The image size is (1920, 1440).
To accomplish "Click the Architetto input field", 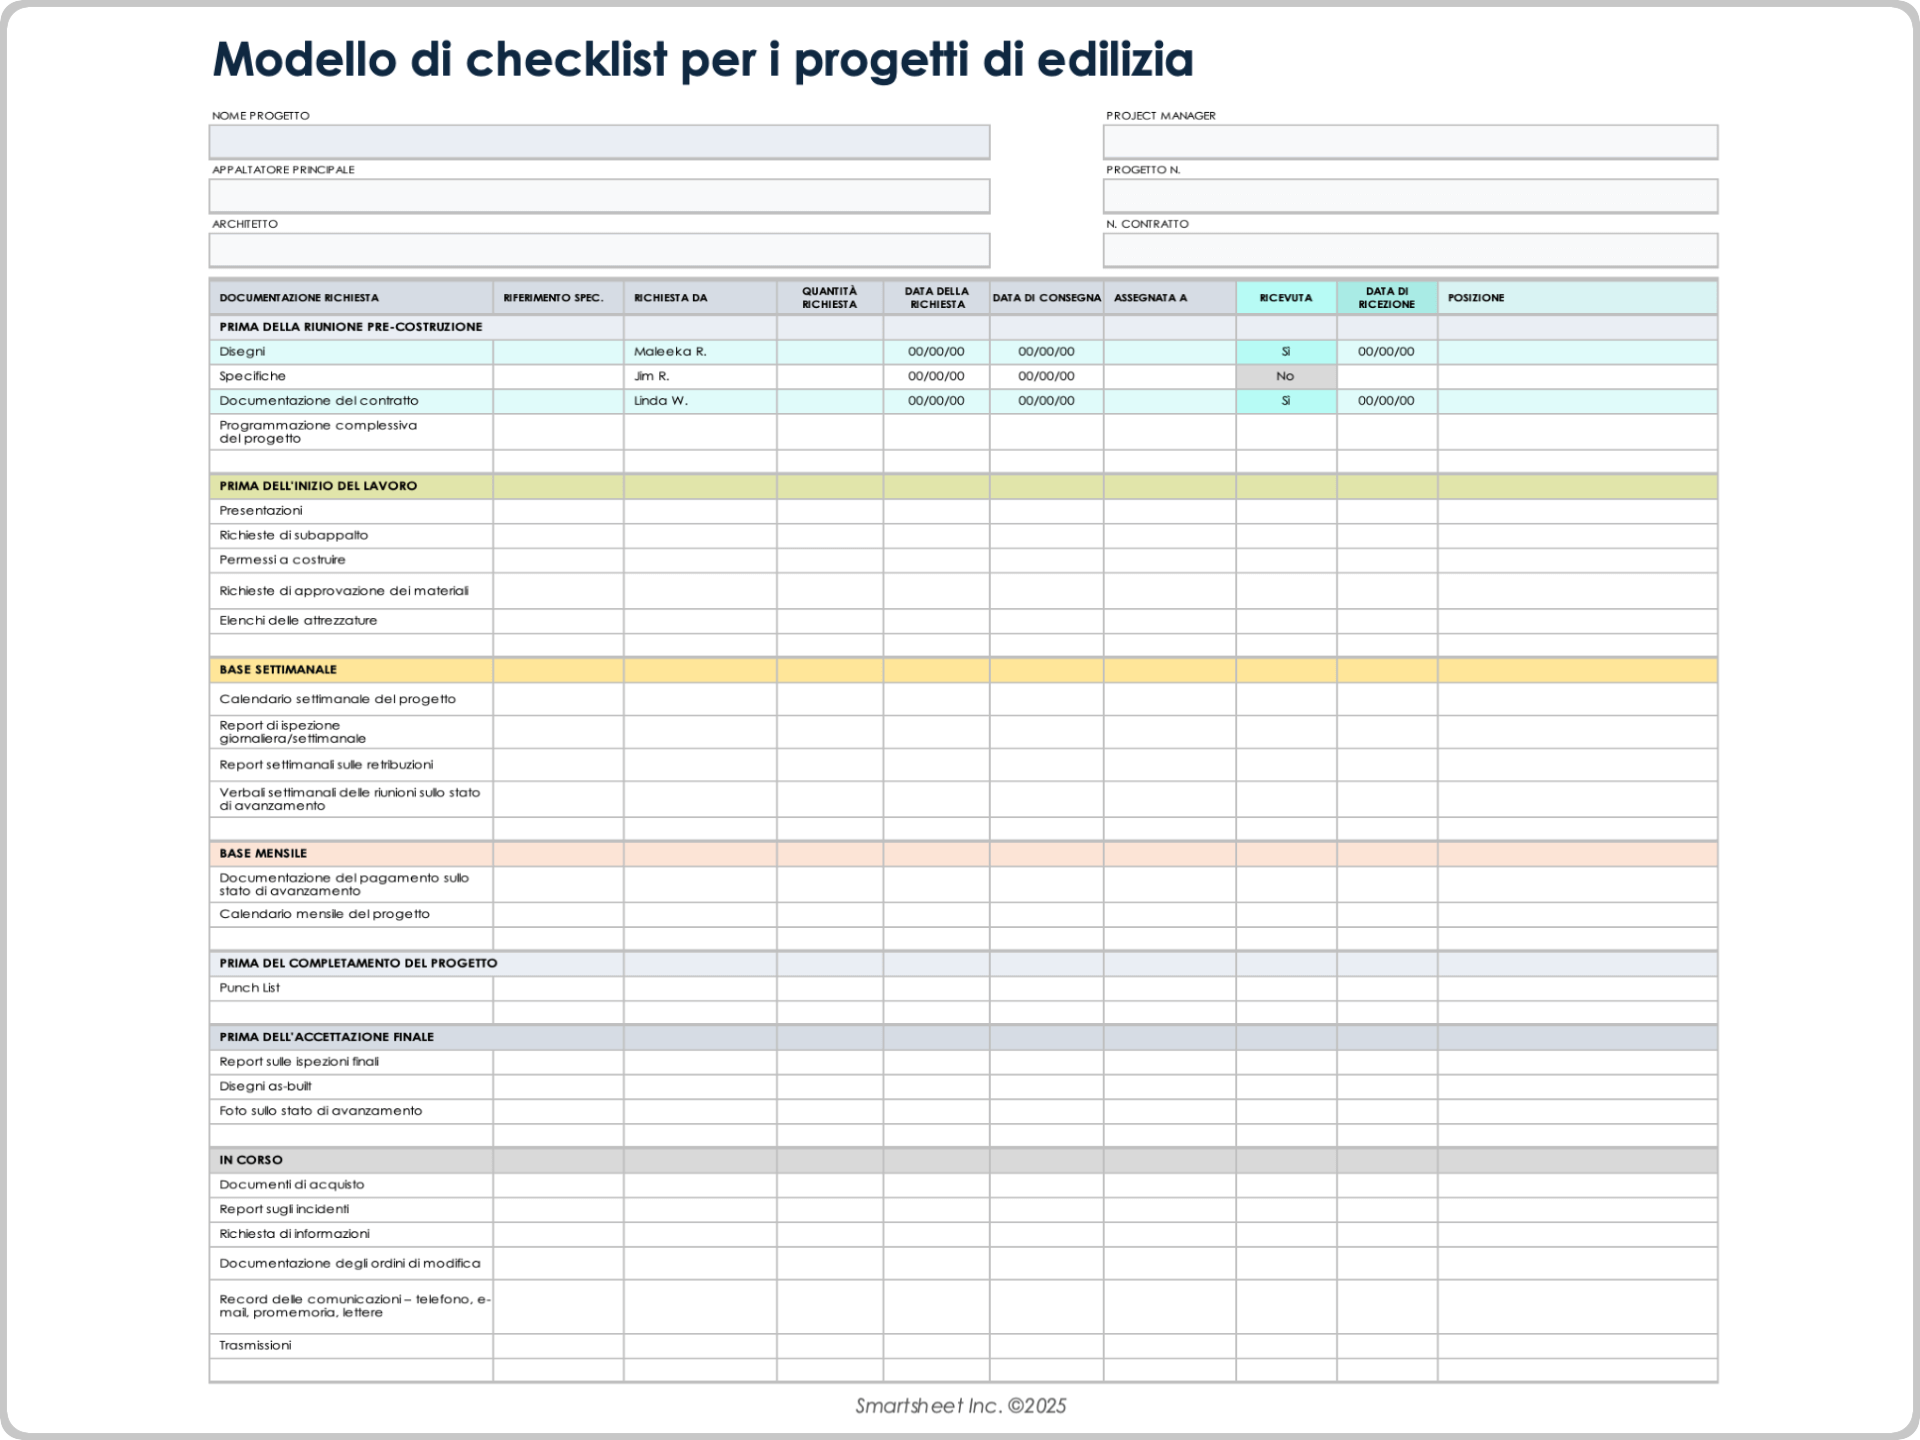I will (599, 250).
